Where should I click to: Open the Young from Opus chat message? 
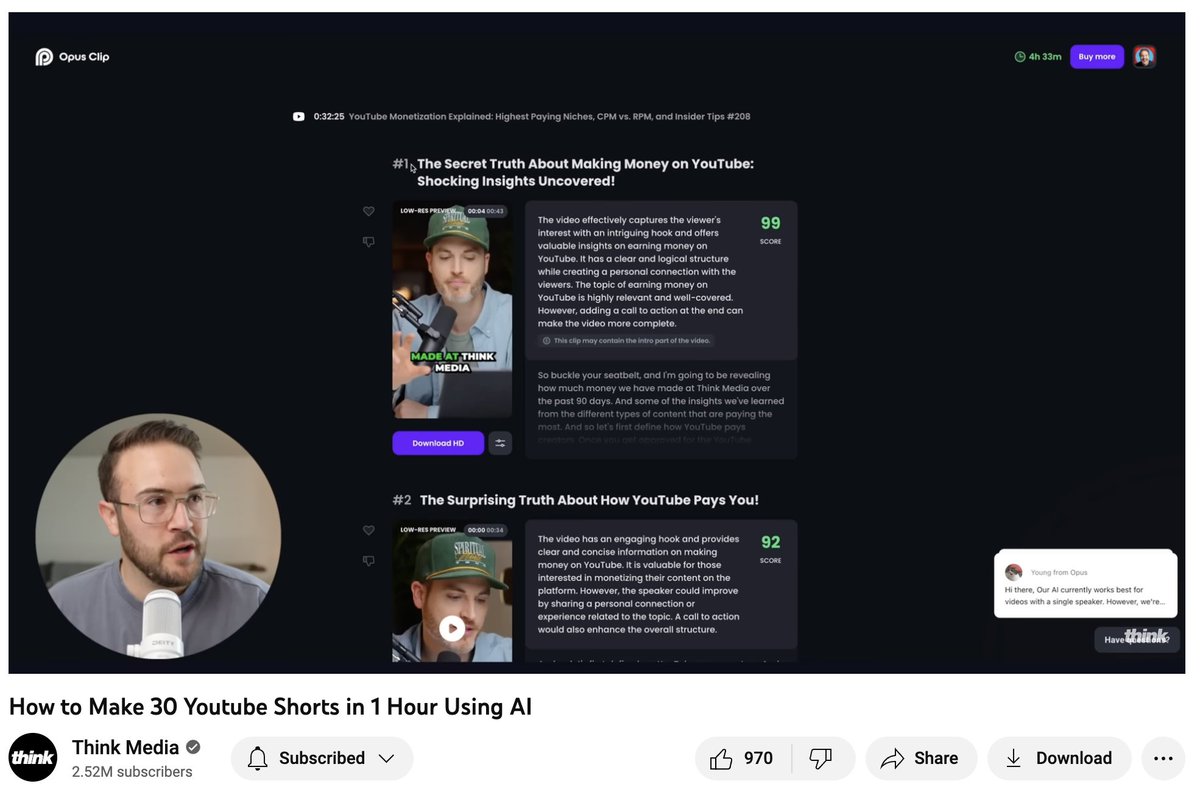(x=1085, y=583)
